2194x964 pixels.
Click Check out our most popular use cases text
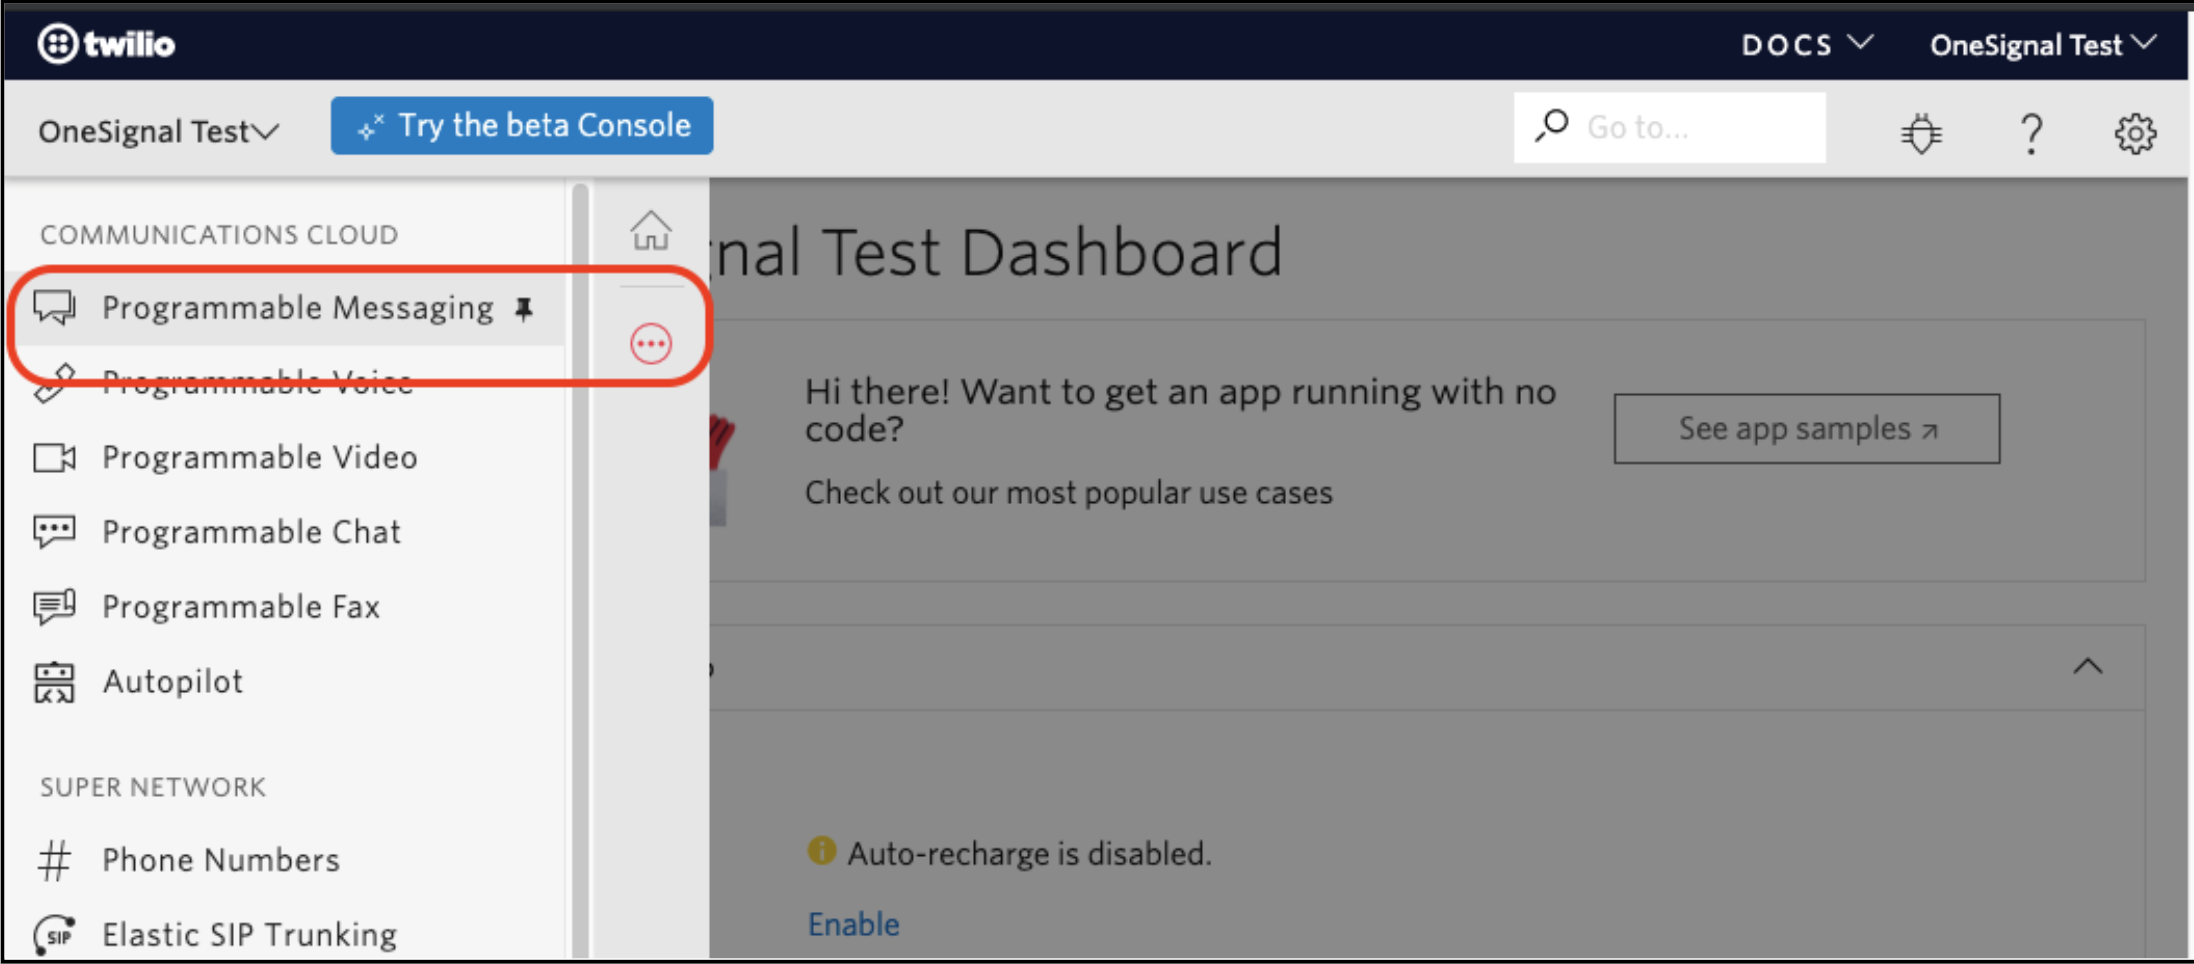[1069, 493]
